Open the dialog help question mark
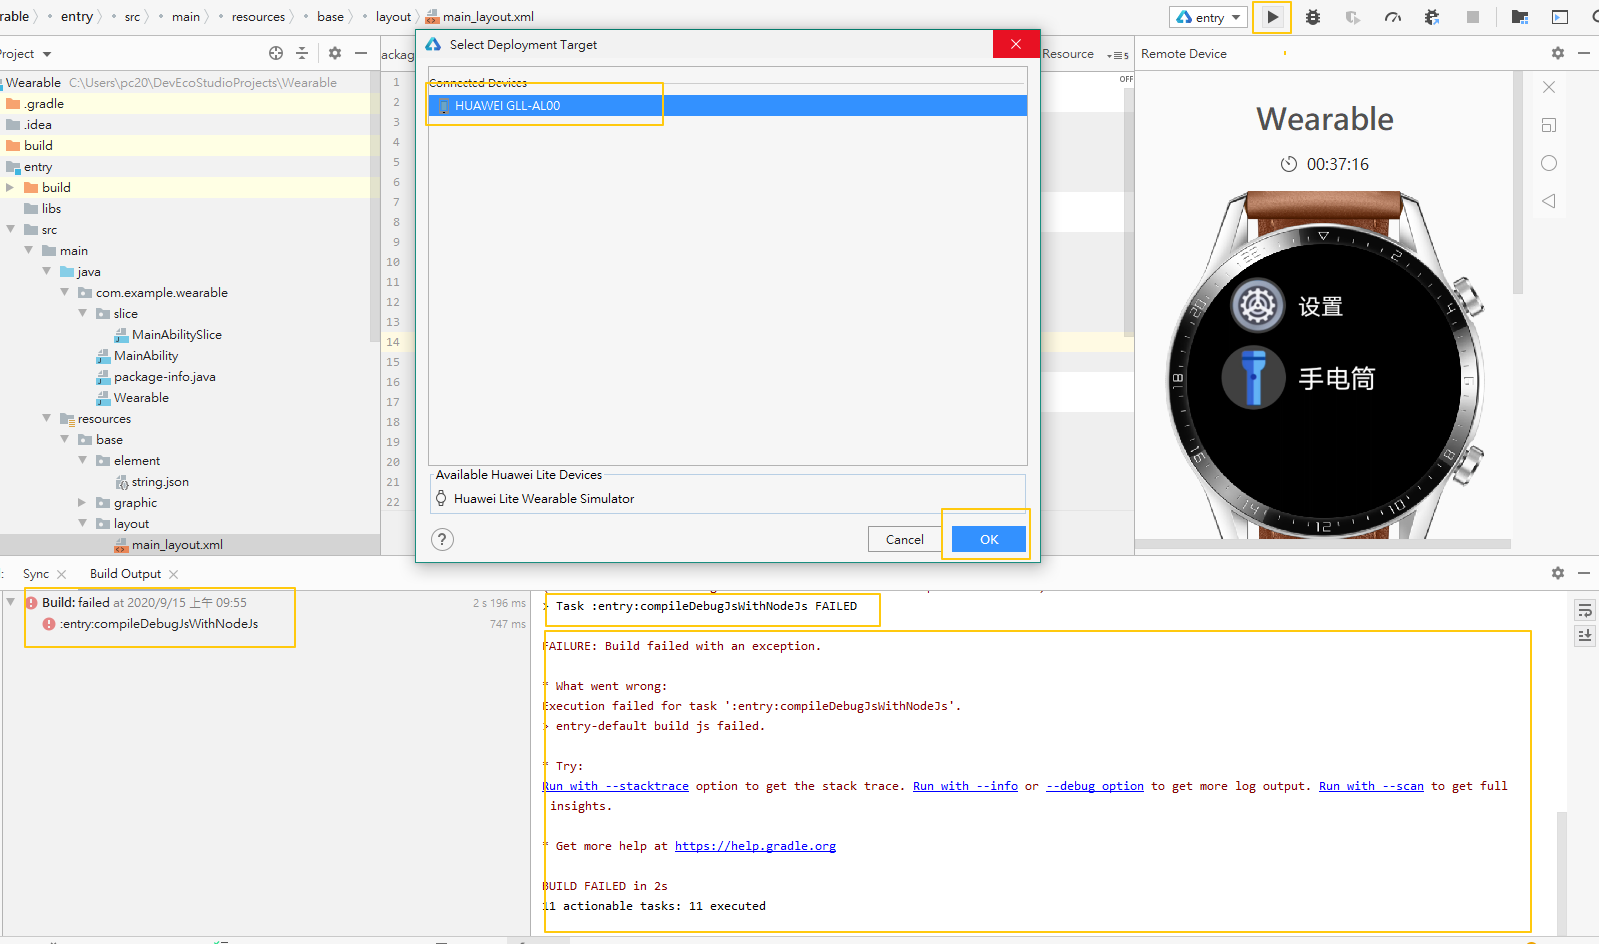Screen dimensions: 1599x944 (442, 540)
